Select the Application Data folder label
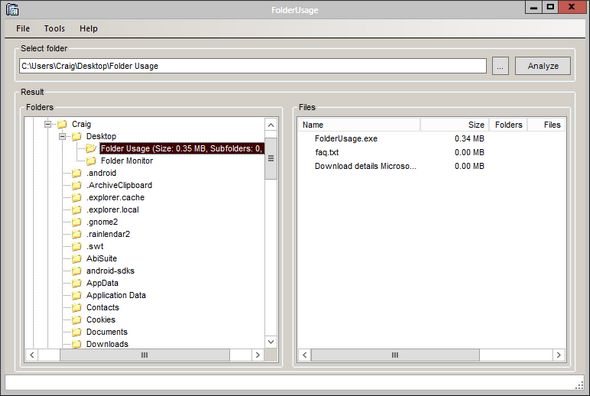Screen dimensions: 590x396 click(x=116, y=295)
